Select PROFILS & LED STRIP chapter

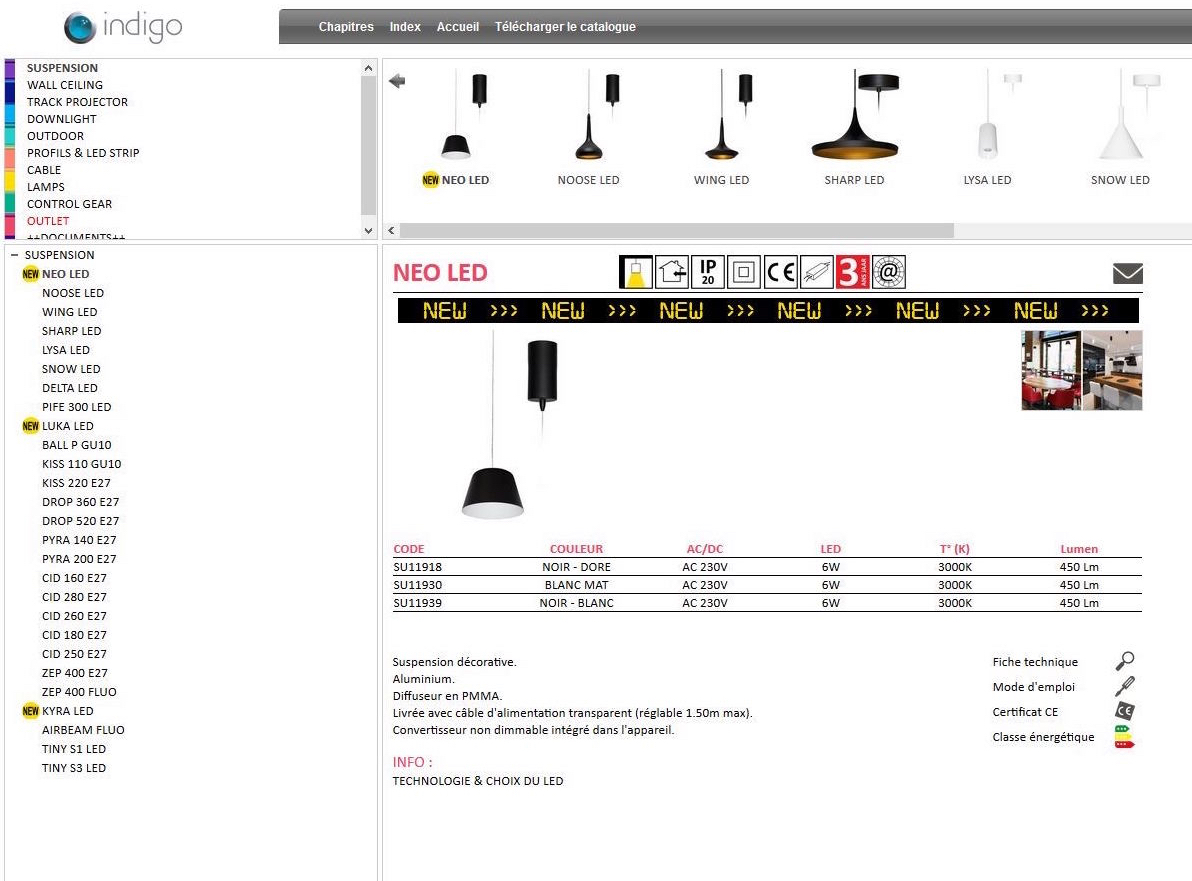tap(83, 153)
